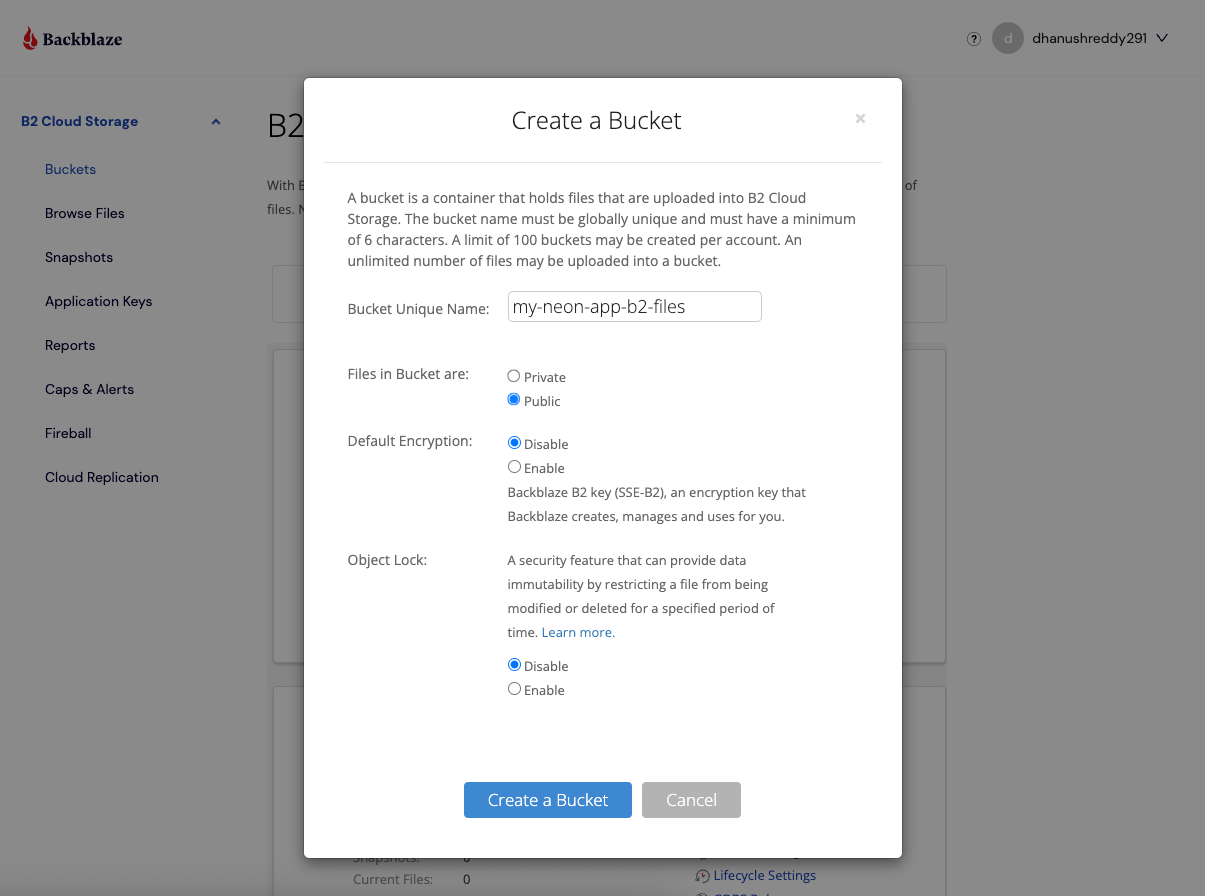Select Private for files in bucket
Viewport: 1205px width, 896px height.
coord(514,376)
